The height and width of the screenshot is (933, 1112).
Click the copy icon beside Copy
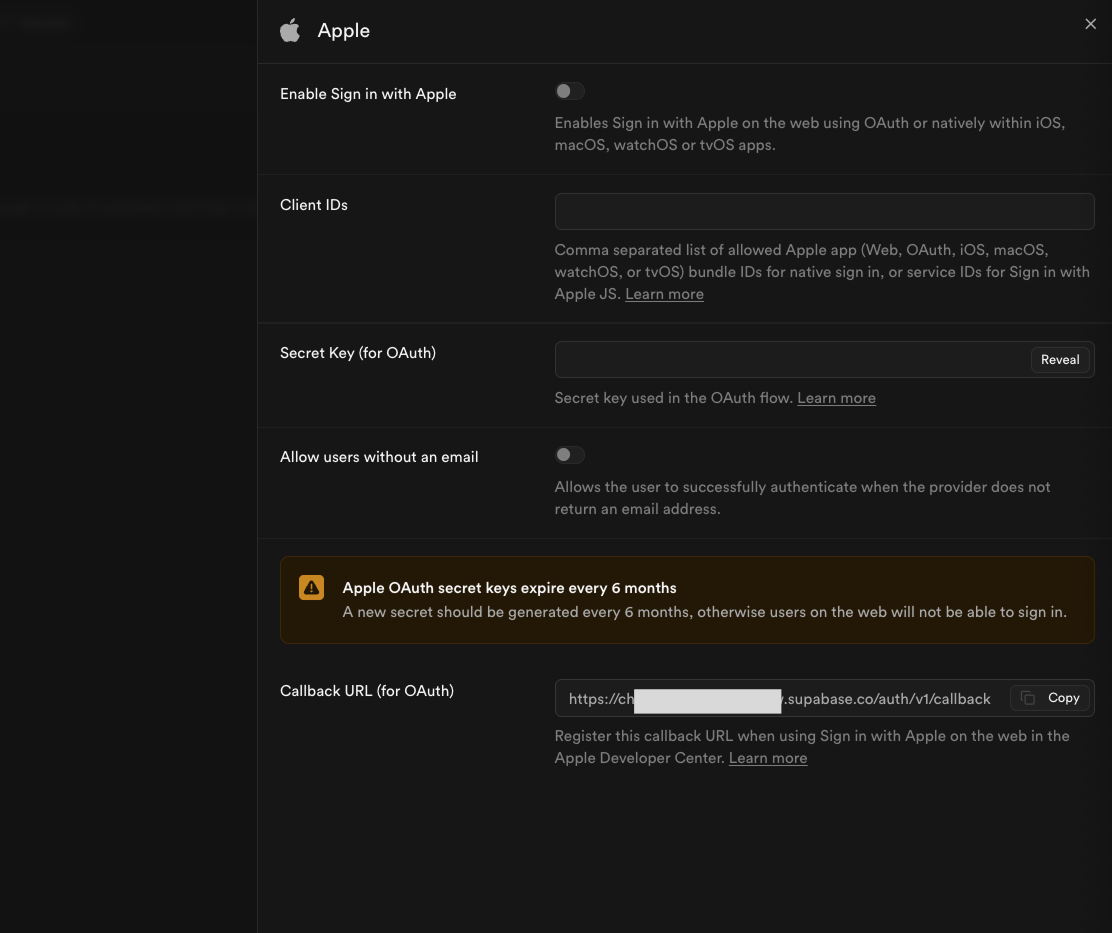pos(1028,698)
